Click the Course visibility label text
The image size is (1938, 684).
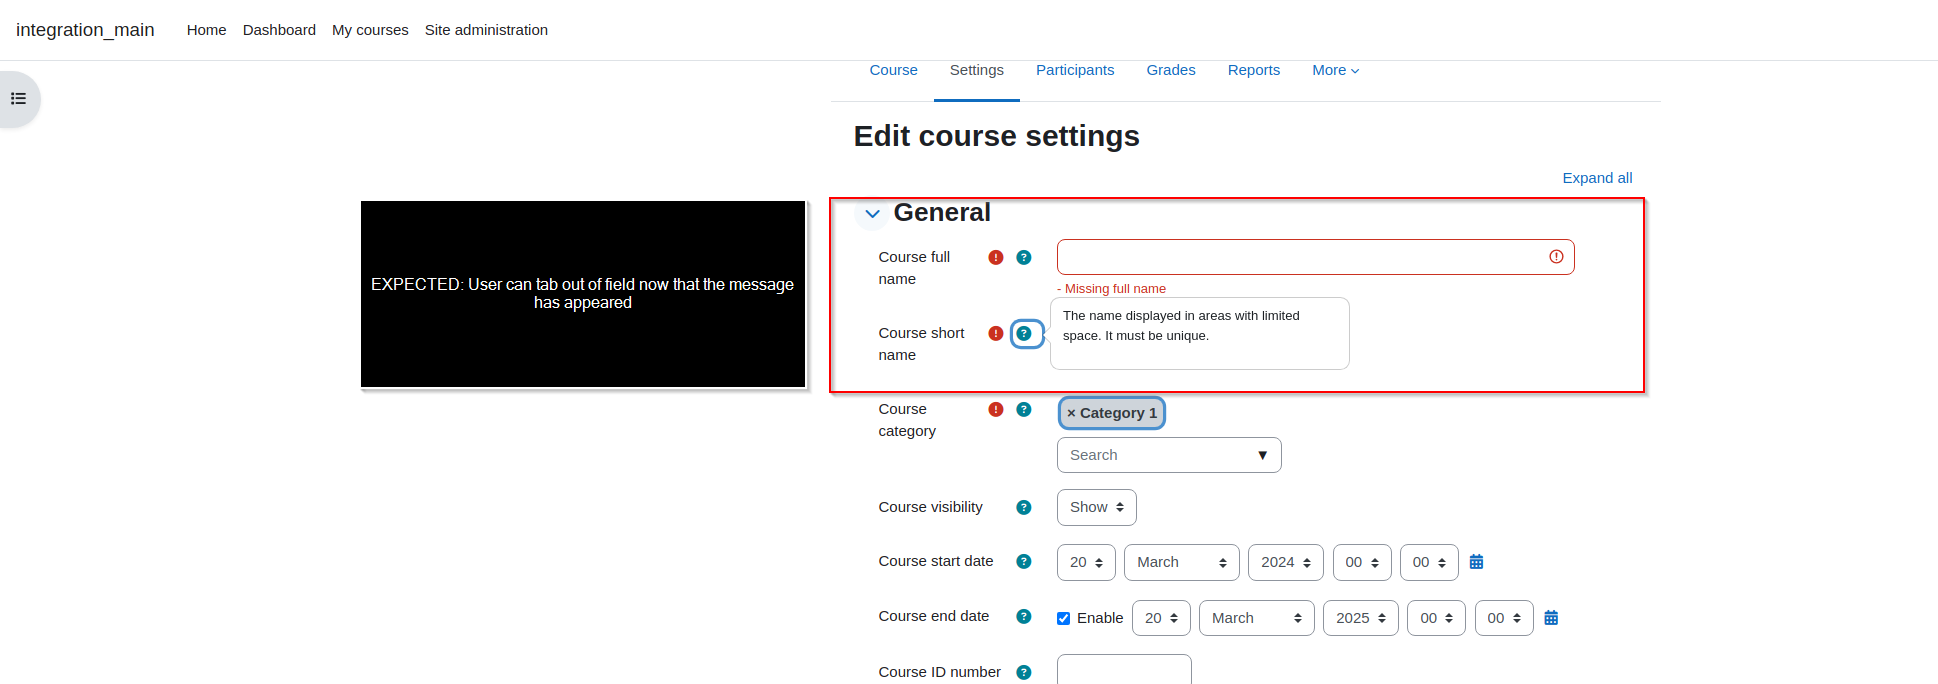pyautogui.click(x=930, y=507)
